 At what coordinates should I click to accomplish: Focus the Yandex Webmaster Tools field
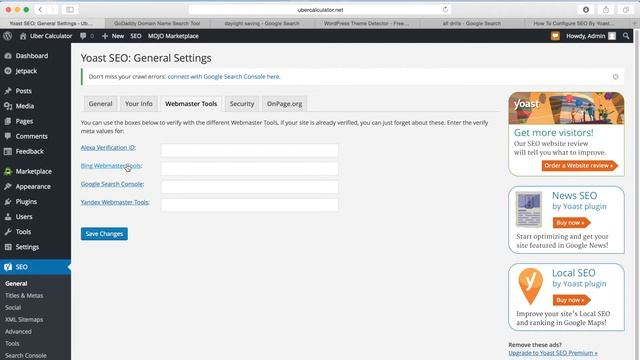coord(249,204)
